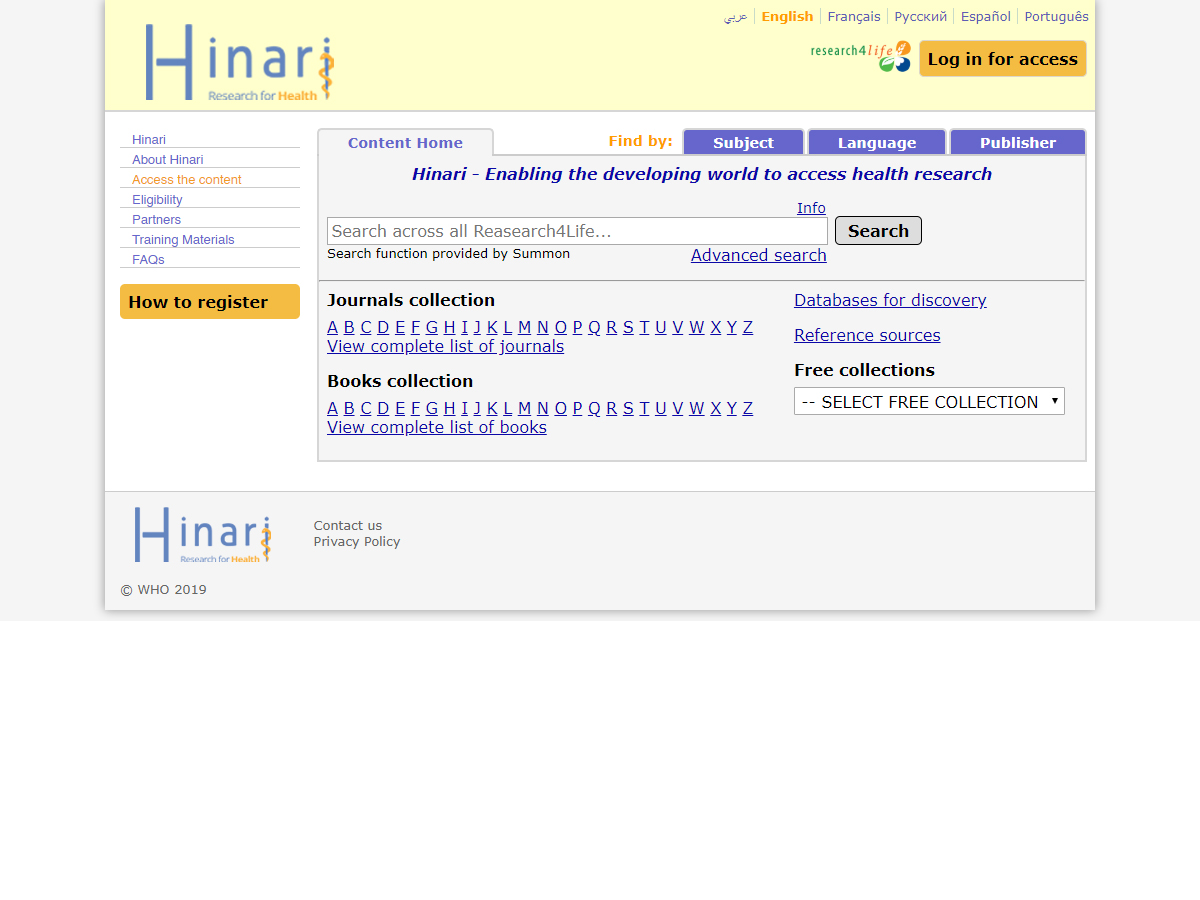Click the How to register button
This screenshot has height=900, width=1200.
(209, 301)
